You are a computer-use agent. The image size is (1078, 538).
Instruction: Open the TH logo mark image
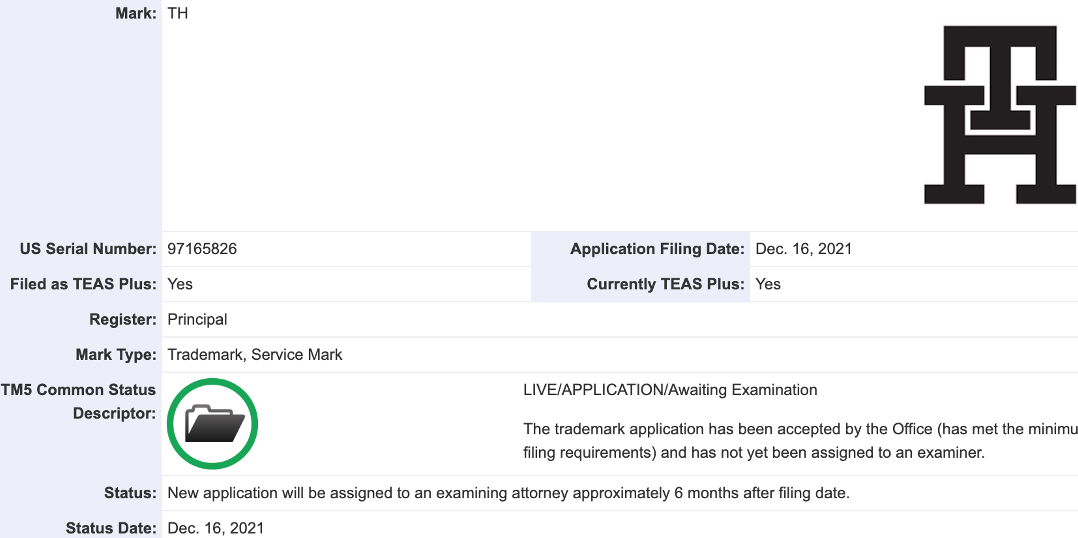(x=1000, y=115)
